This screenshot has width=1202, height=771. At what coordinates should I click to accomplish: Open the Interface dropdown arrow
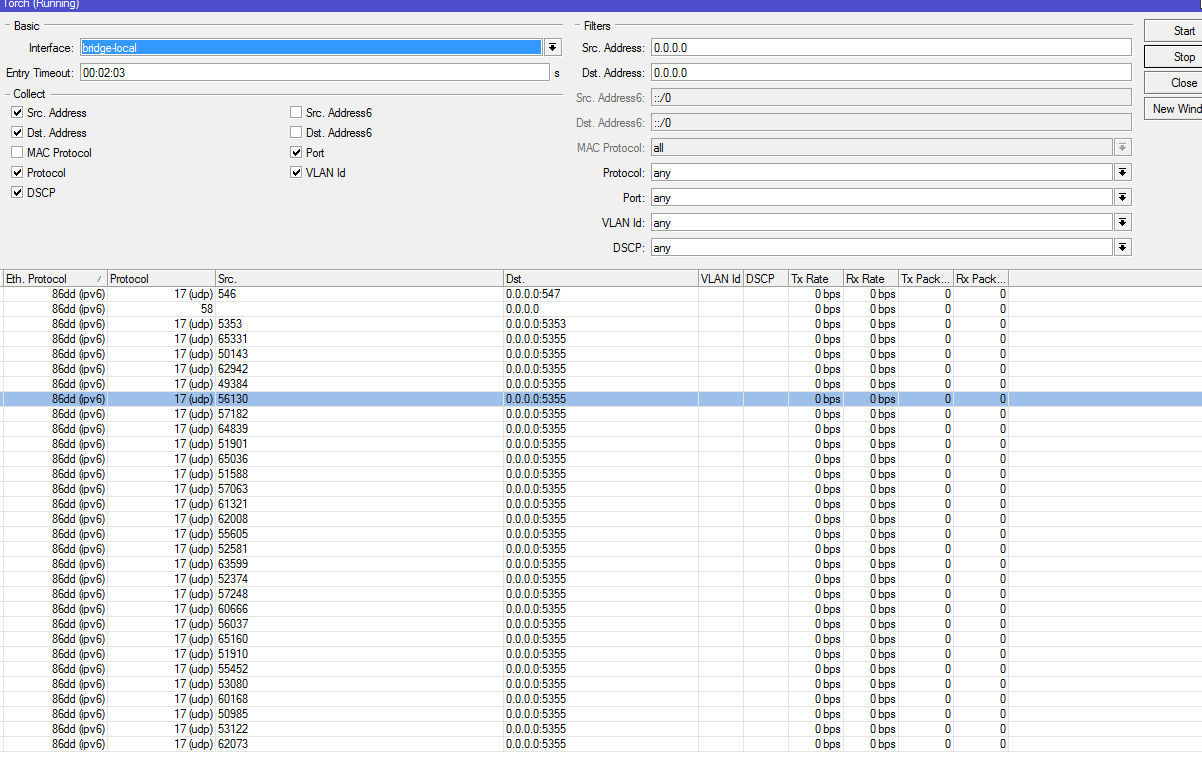tap(553, 48)
